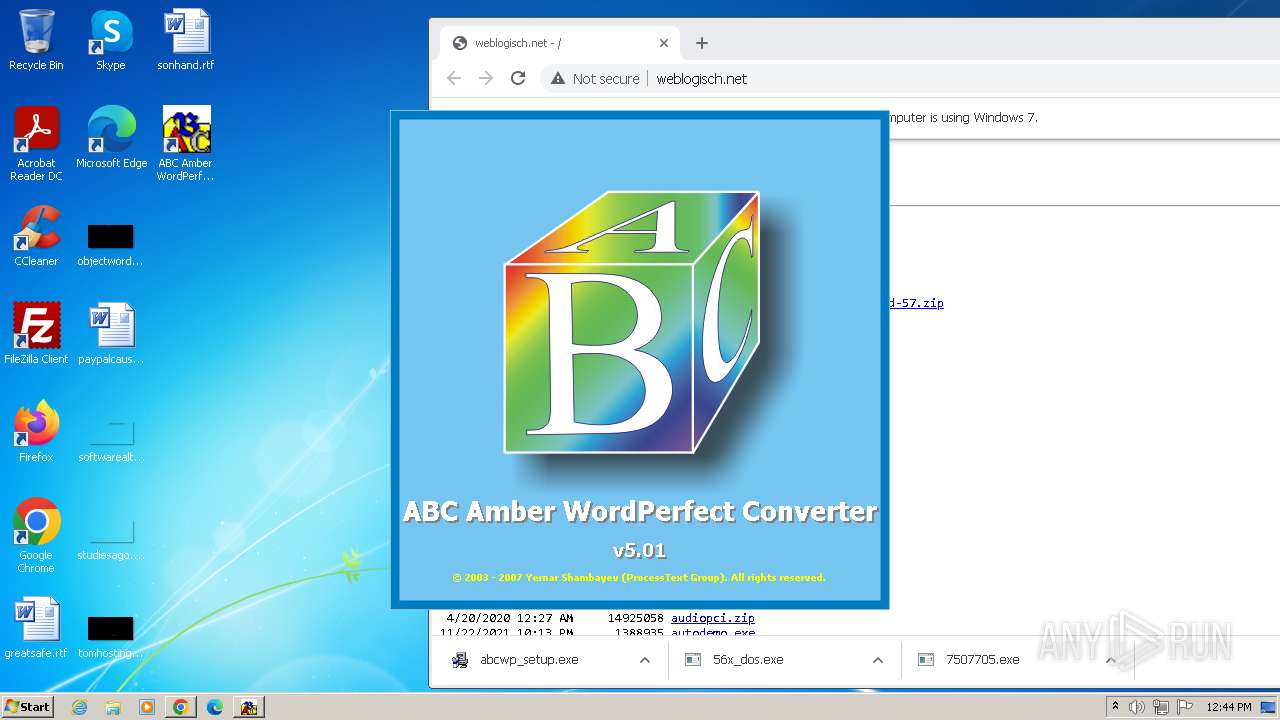The image size is (1280, 720).
Task: Open the network tray icon
Action: pyautogui.click(x=1160, y=707)
